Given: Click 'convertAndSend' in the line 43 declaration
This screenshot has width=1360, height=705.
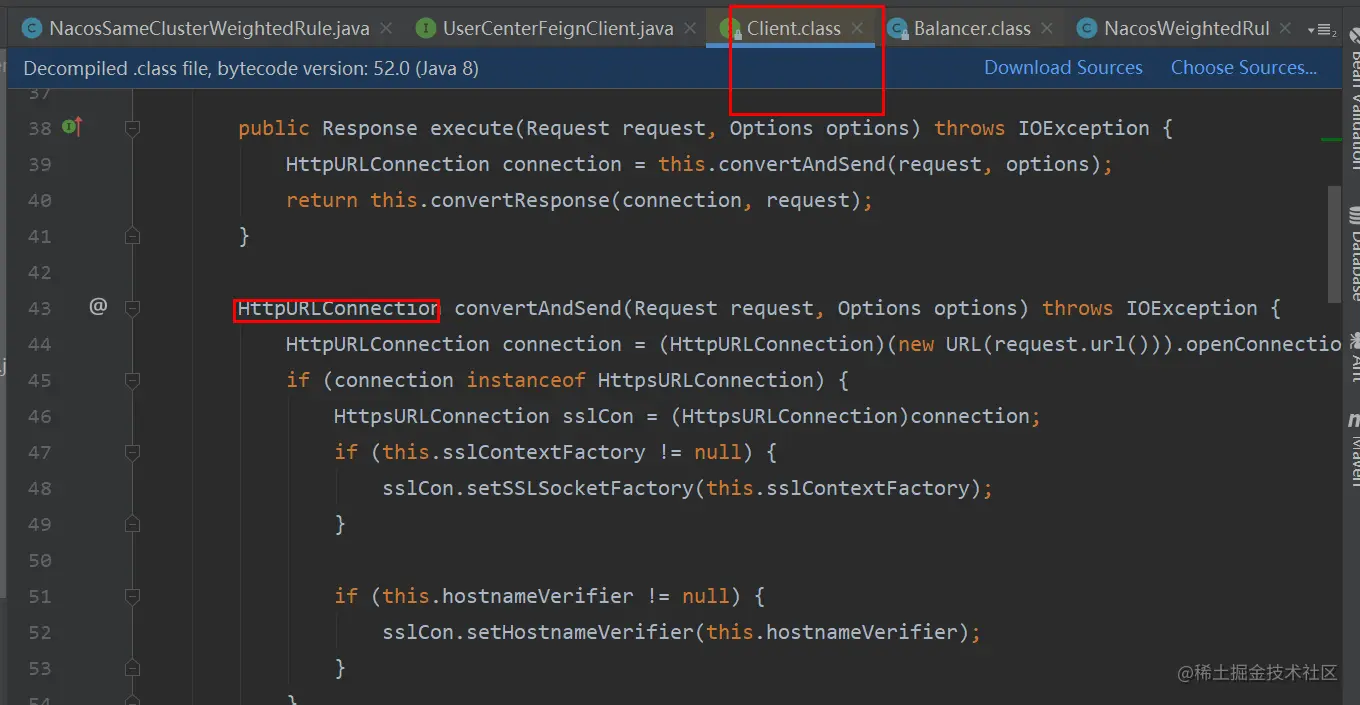Looking at the screenshot, I should click(538, 308).
